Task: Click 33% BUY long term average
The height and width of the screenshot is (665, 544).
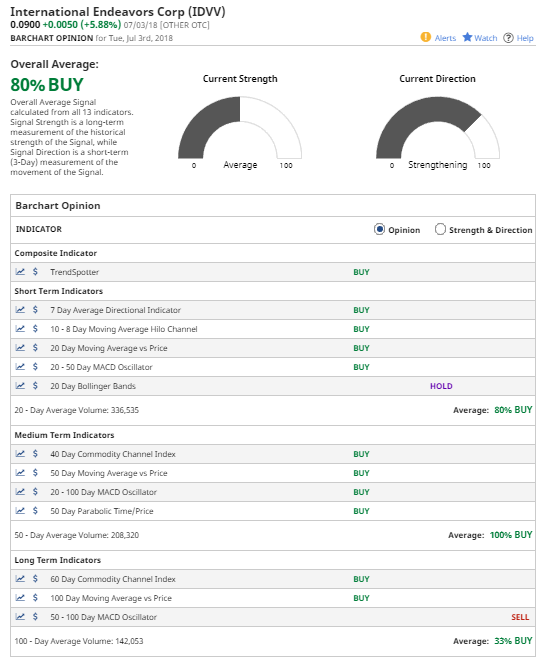Action: coord(513,641)
